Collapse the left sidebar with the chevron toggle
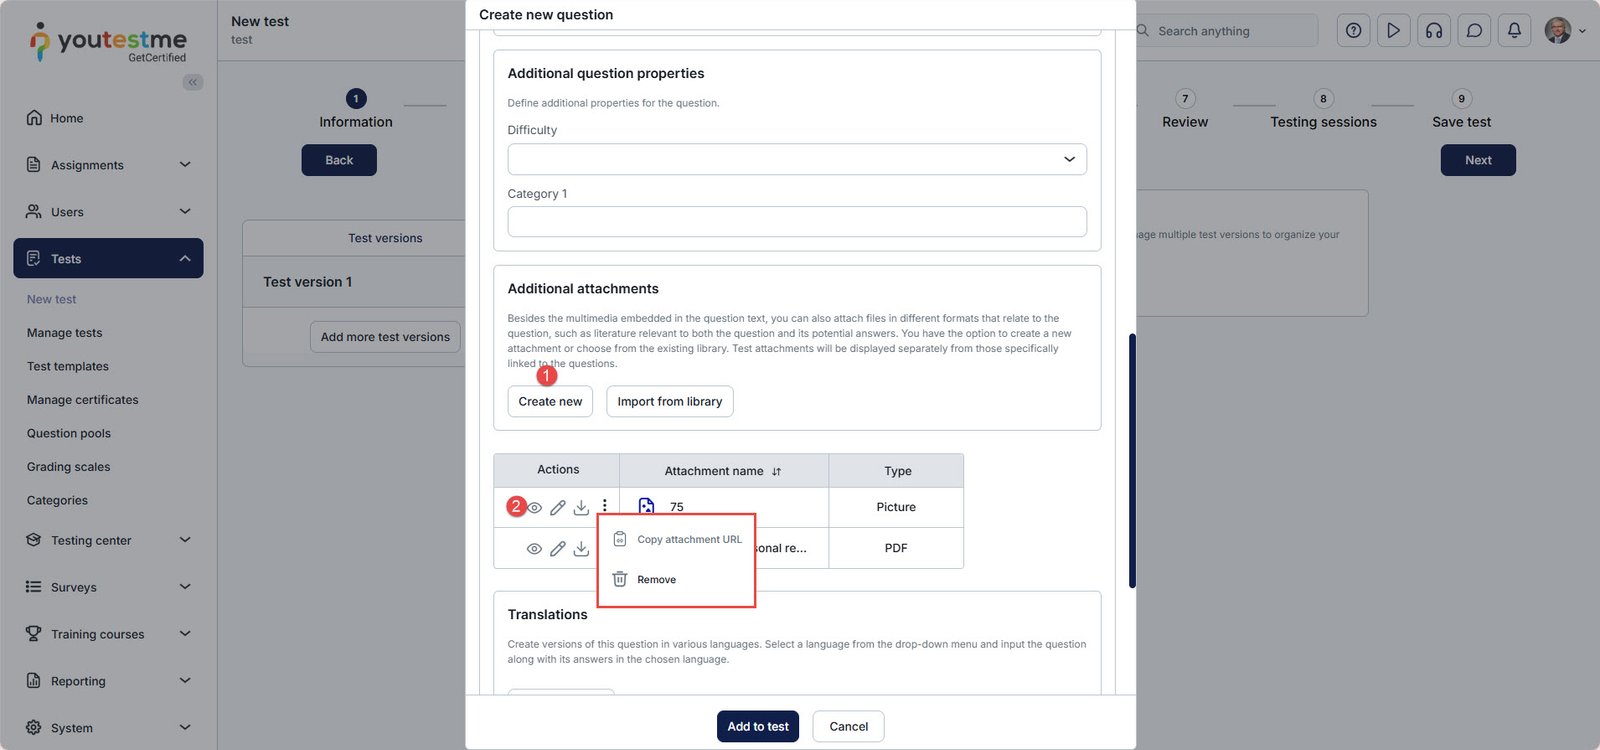 [x=192, y=82]
